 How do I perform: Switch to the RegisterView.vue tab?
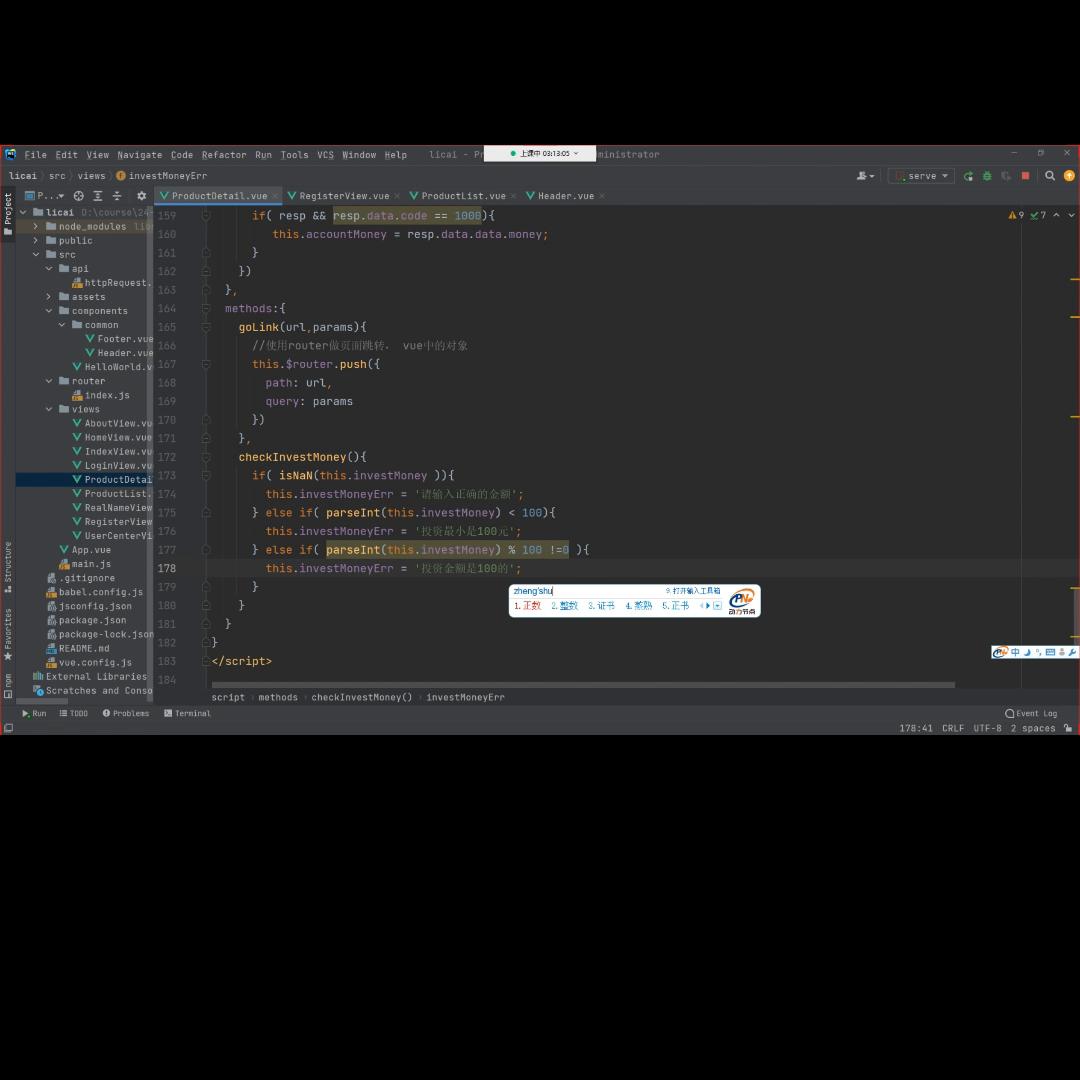pos(343,196)
